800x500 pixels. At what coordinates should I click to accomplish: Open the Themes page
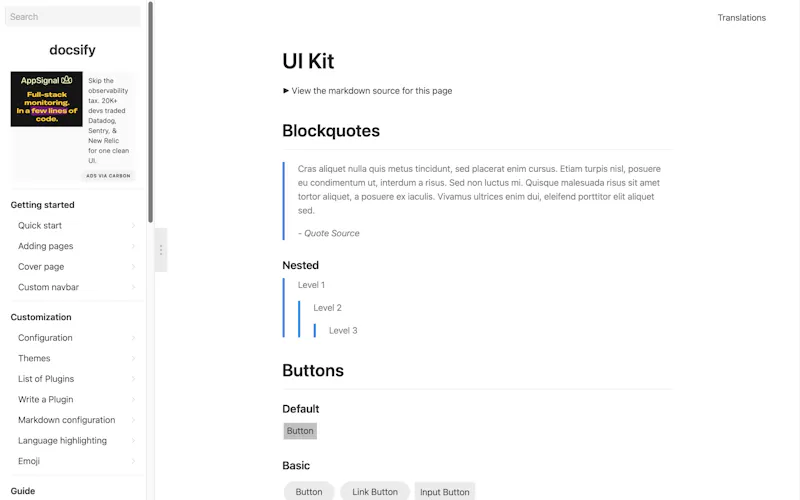pos(34,358)
